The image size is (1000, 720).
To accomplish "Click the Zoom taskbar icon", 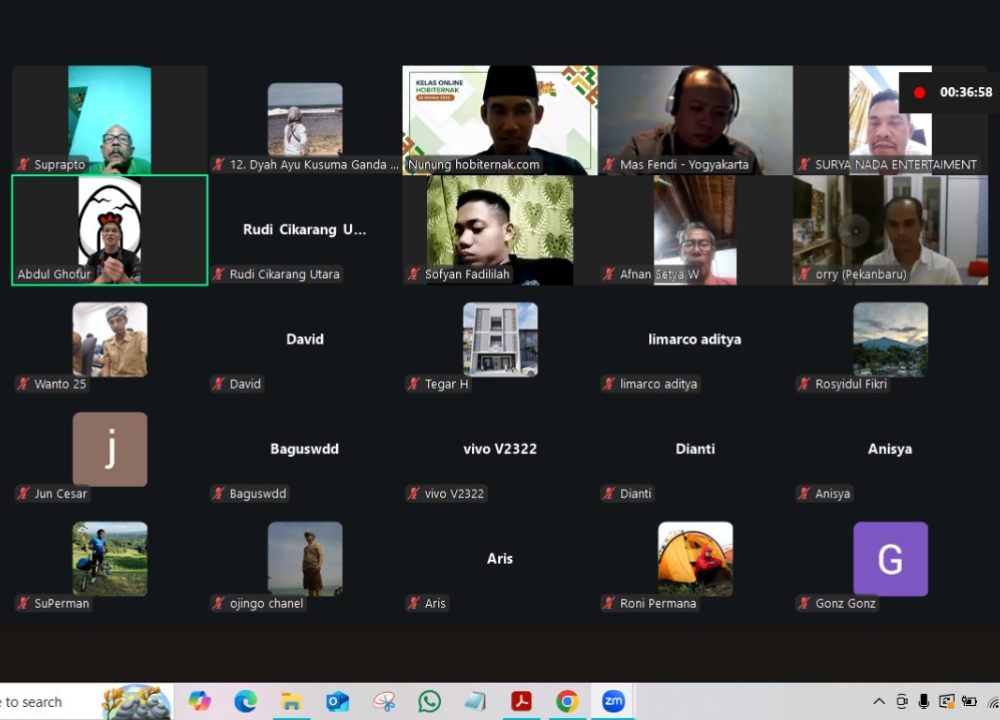I will tap(613, 702).
